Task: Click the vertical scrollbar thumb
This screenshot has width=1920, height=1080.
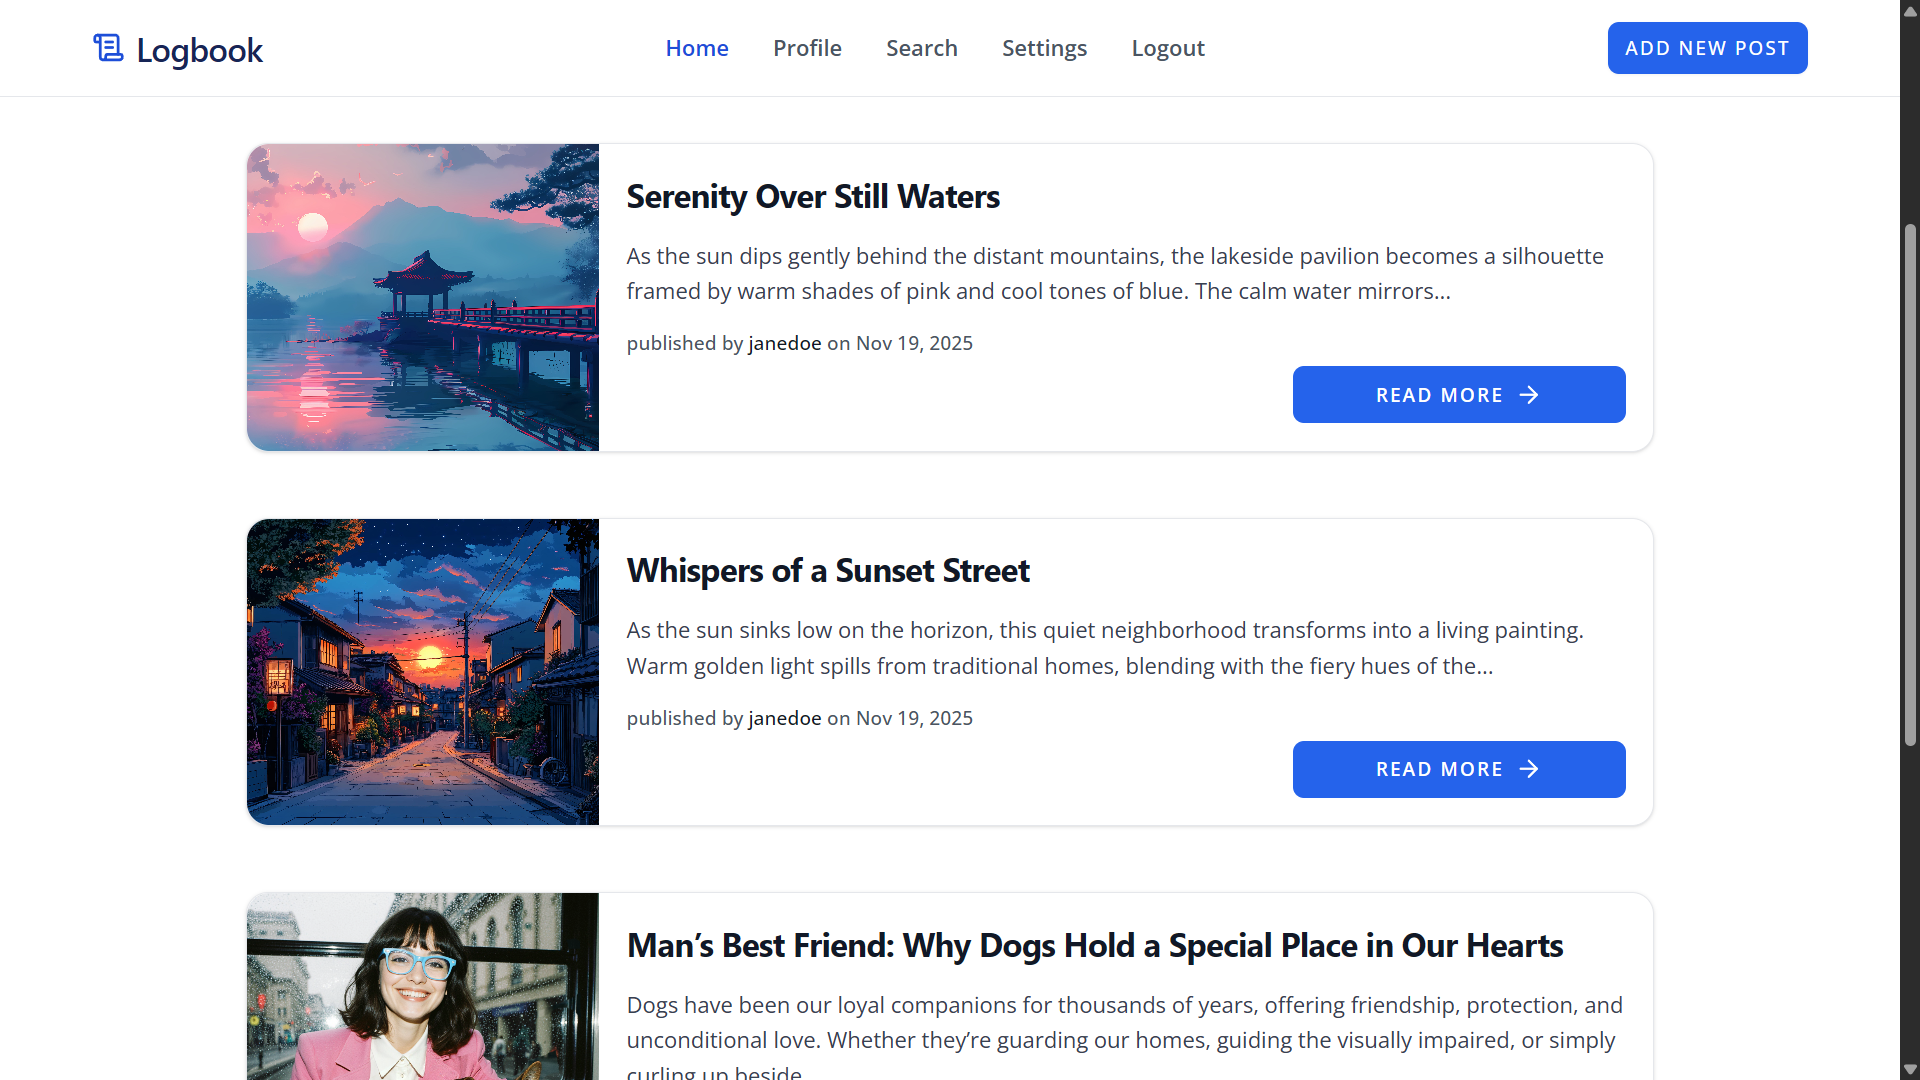Action: pyautogui.click(x=1910, y=485)
